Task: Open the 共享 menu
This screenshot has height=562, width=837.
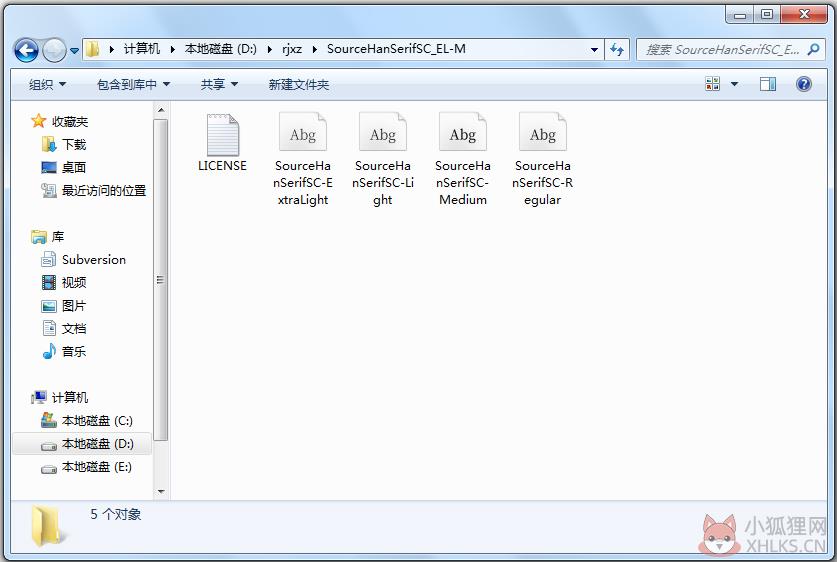Action: [219, 84]
